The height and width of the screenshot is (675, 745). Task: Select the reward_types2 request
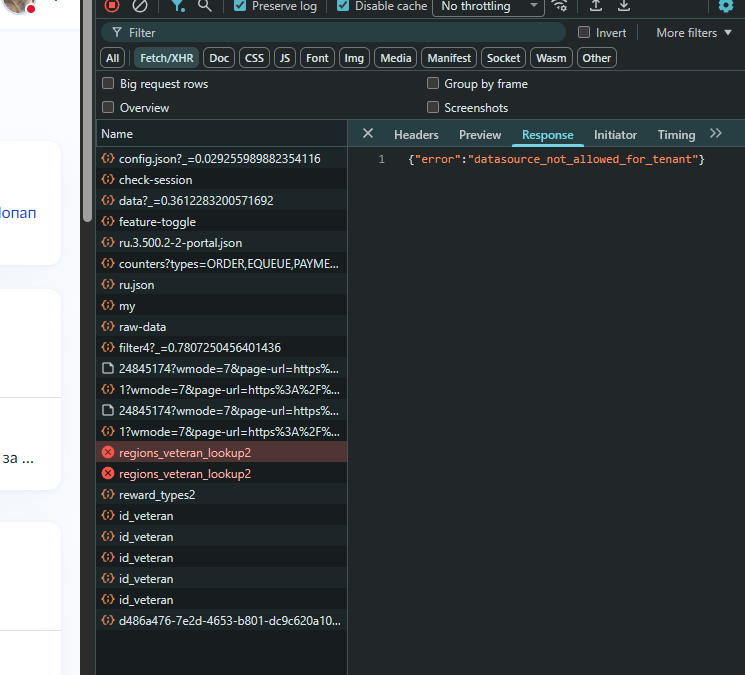157,495
